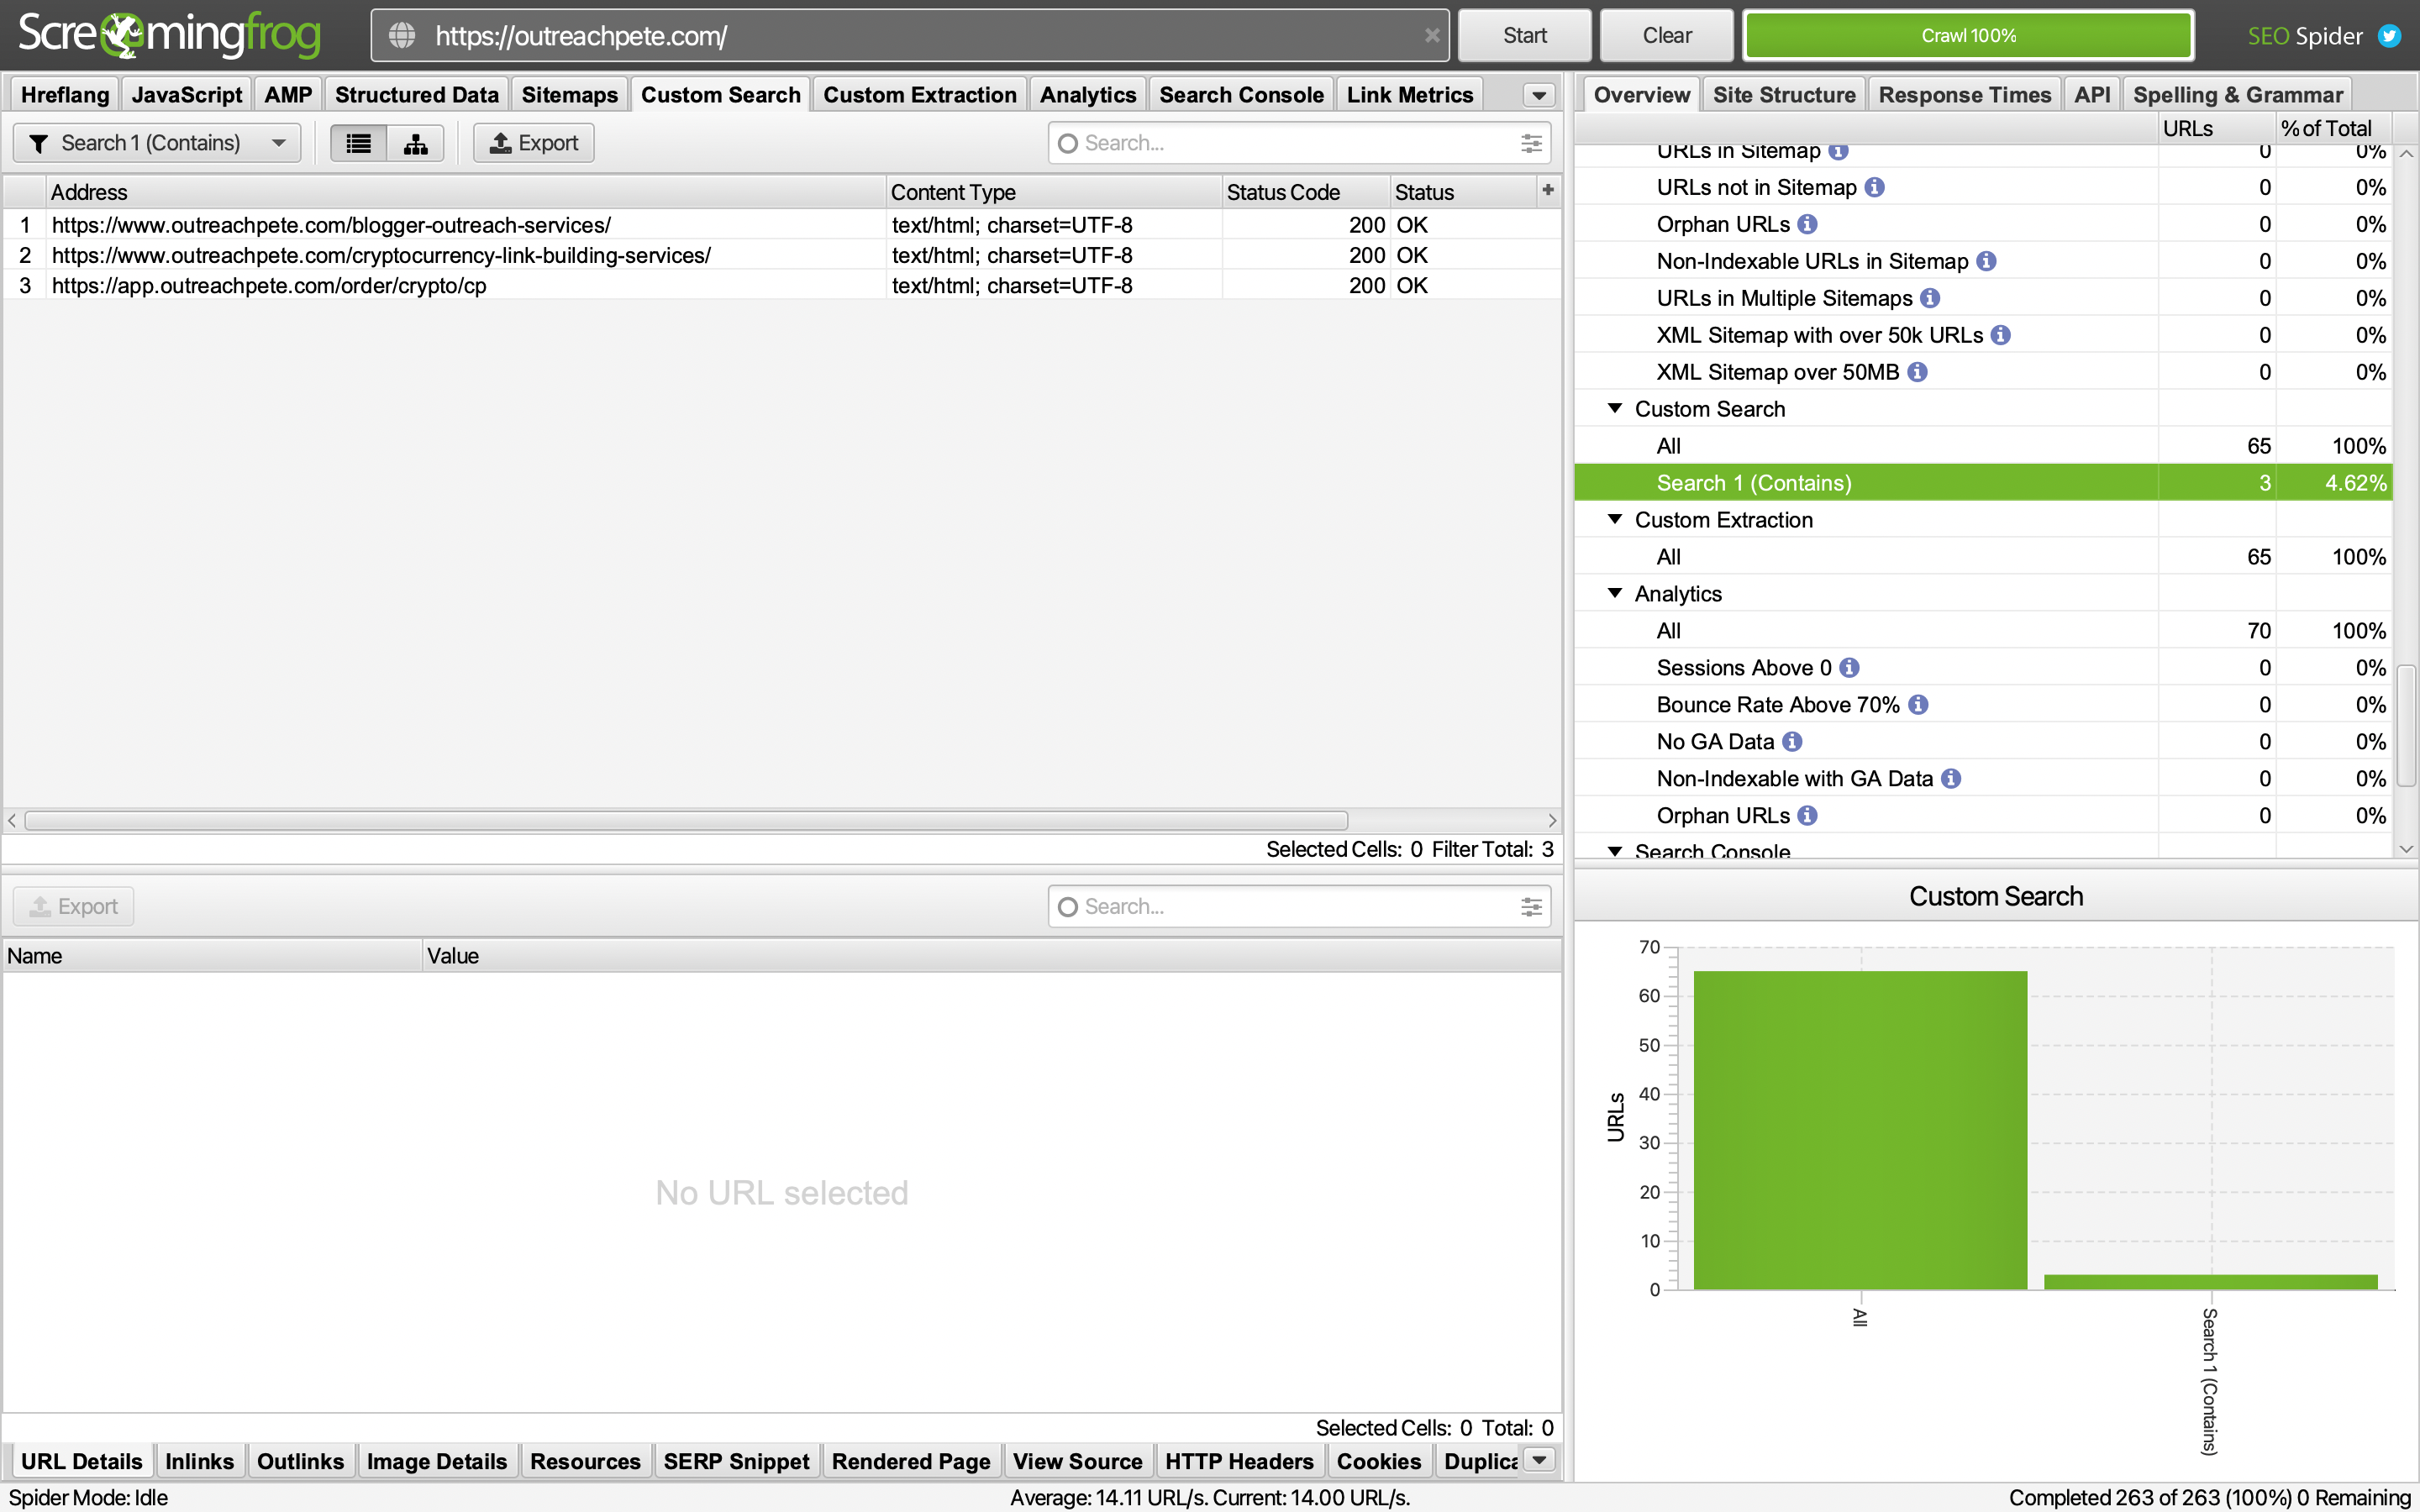
Task: Select the app.outreachpete.com/order/crypto/cp row
Action: click(782, 285)
